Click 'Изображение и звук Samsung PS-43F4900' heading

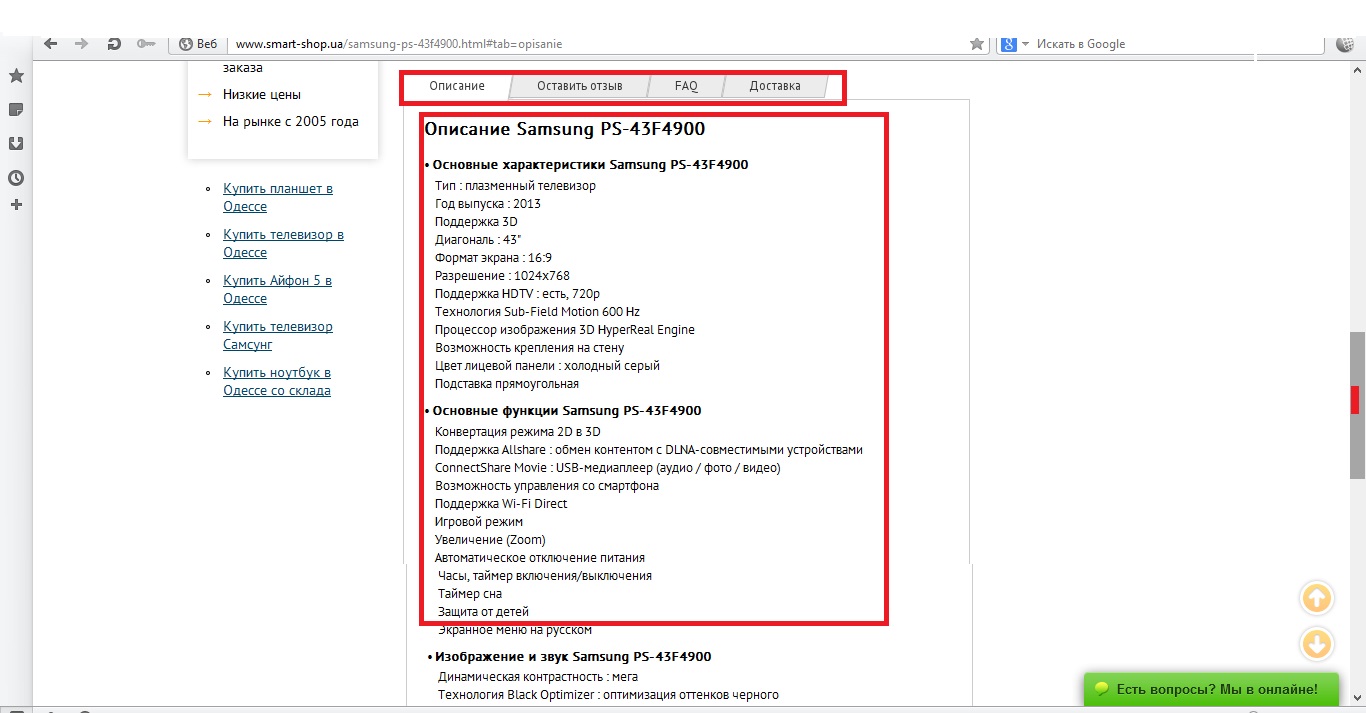(x=573, y=657)
